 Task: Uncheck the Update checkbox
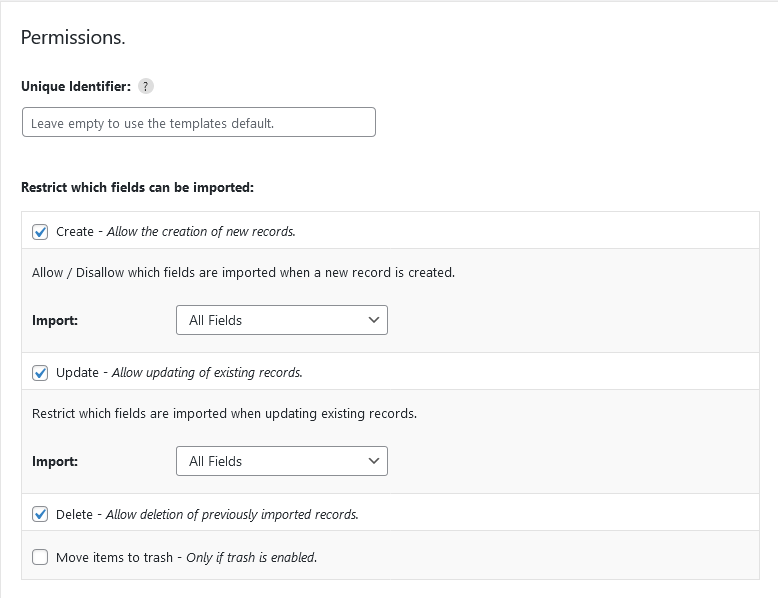(x=40, y=373)
